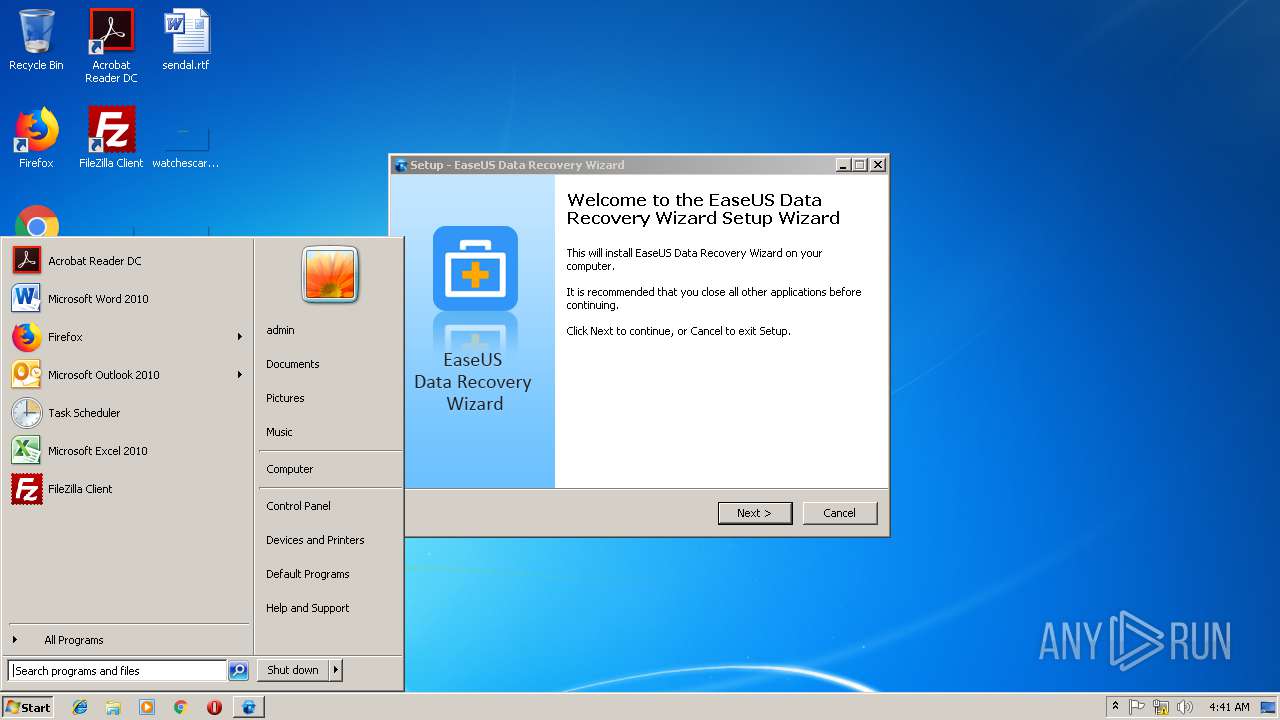This screenshot has height=720, width=1280.
Task: Open the Recycle Bin desktop icon
Action: pyautogui.click(x=36, y=40)
